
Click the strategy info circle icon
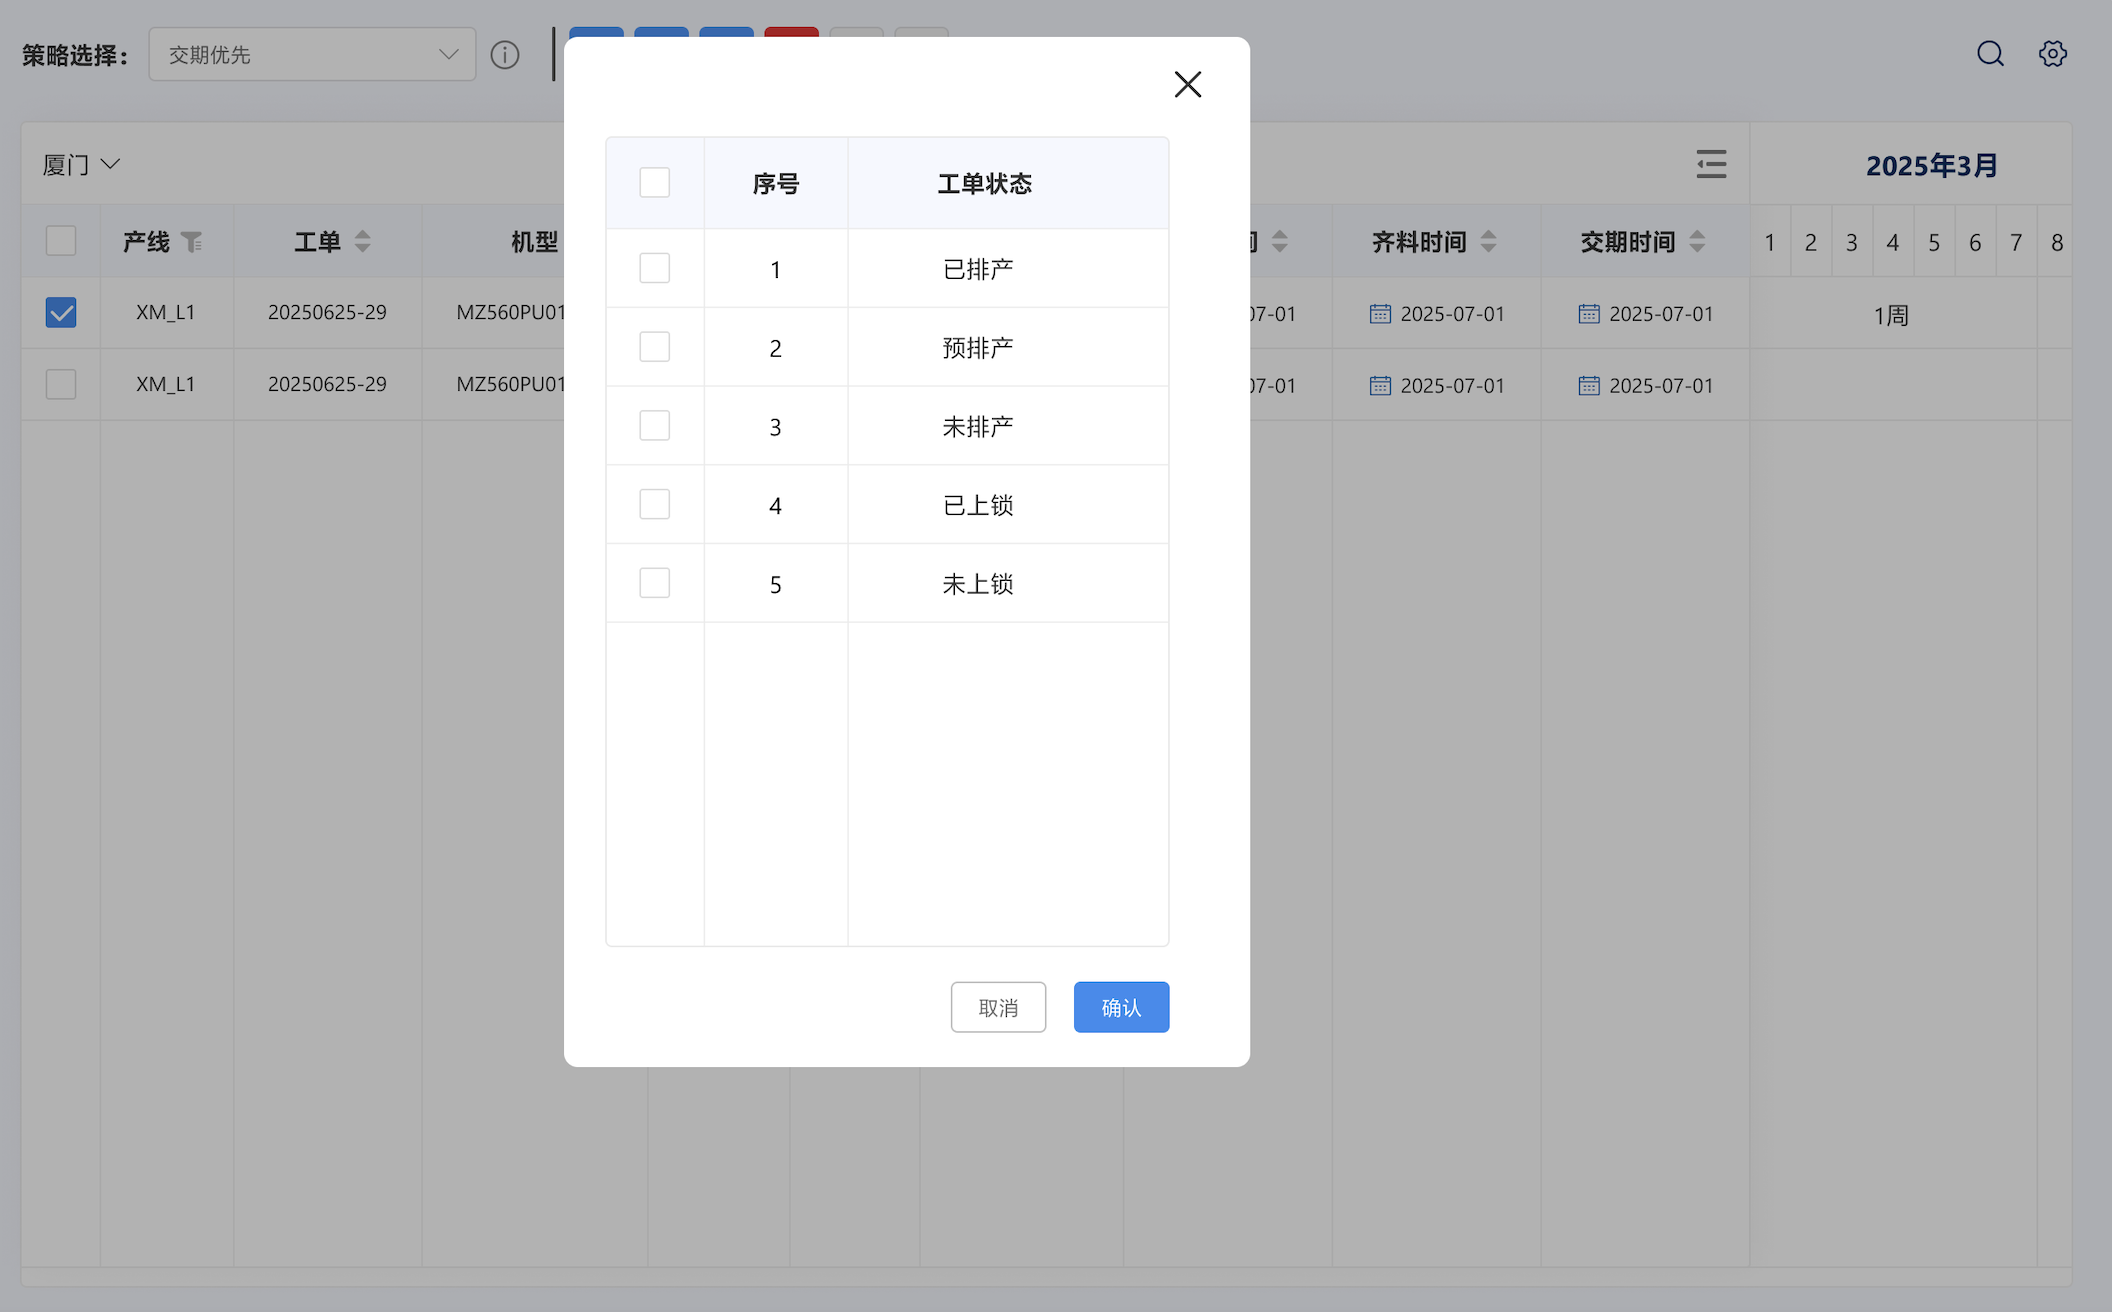pyautogui.click(x=505, y=55)
